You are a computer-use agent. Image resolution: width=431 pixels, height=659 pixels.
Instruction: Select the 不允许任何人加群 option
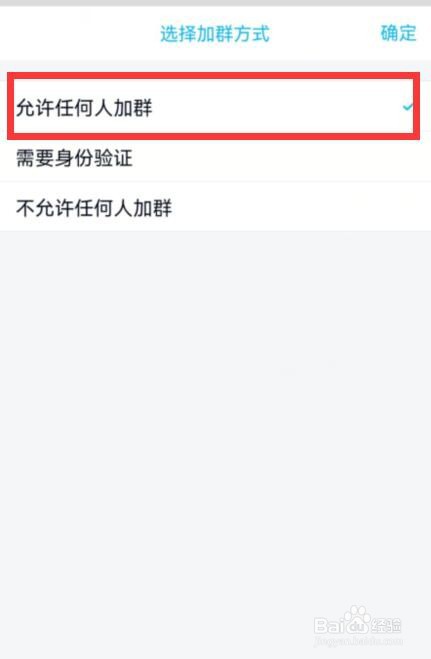pos(216,207)
